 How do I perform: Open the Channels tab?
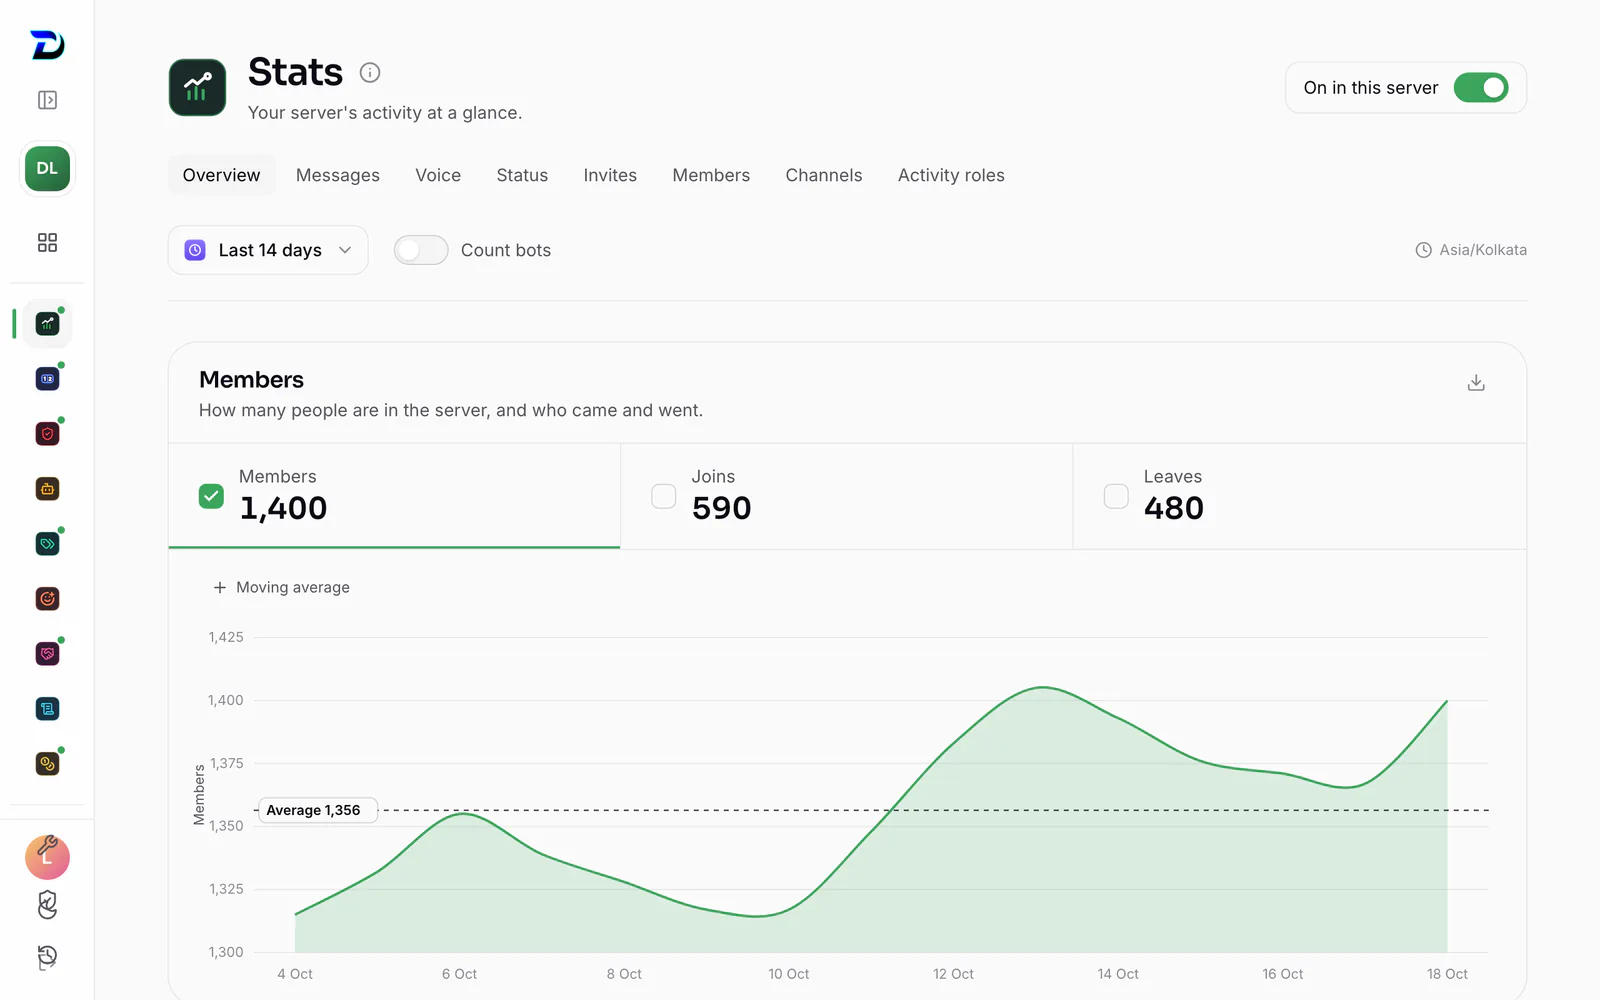click(824, 175)
